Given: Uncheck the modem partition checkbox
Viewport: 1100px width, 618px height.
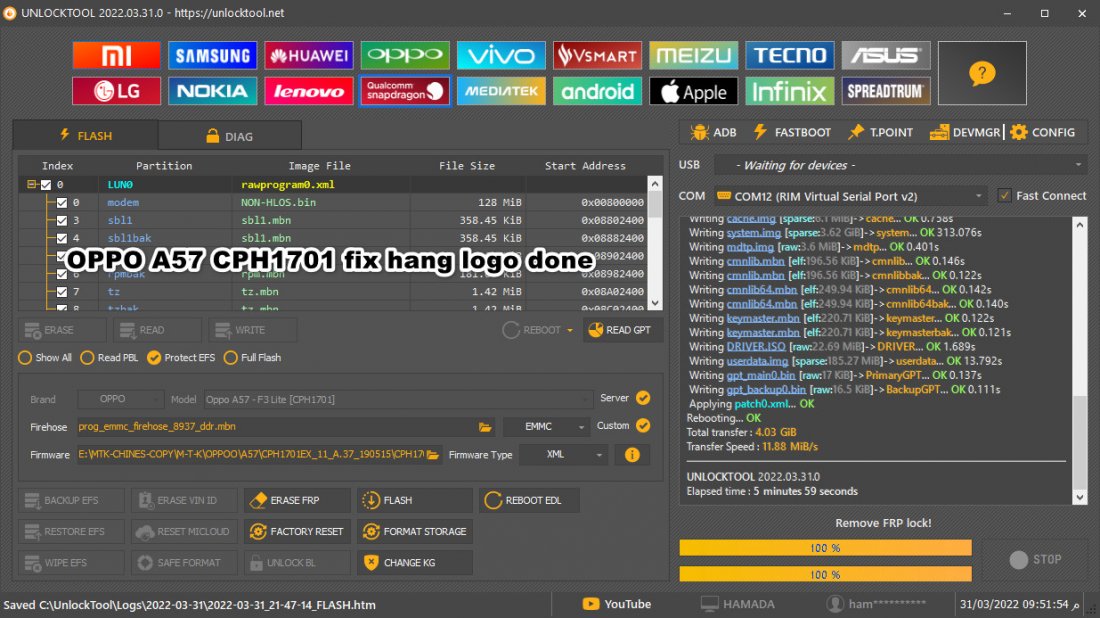Looking at the screenshot, I should tap(62, 202).
